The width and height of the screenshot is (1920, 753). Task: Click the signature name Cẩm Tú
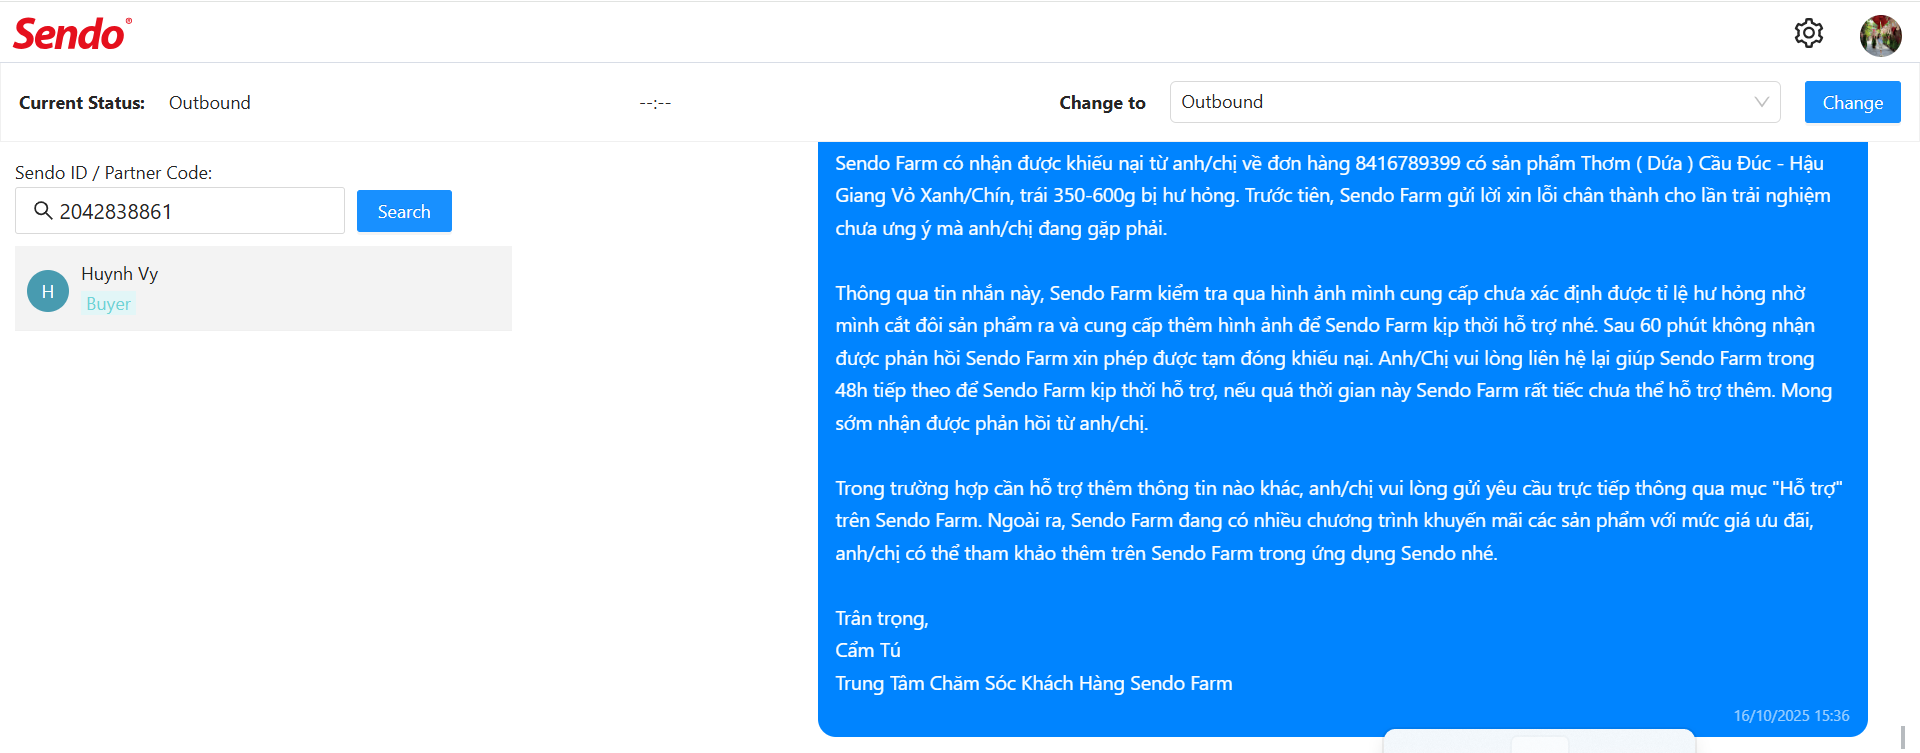(868, 651)
